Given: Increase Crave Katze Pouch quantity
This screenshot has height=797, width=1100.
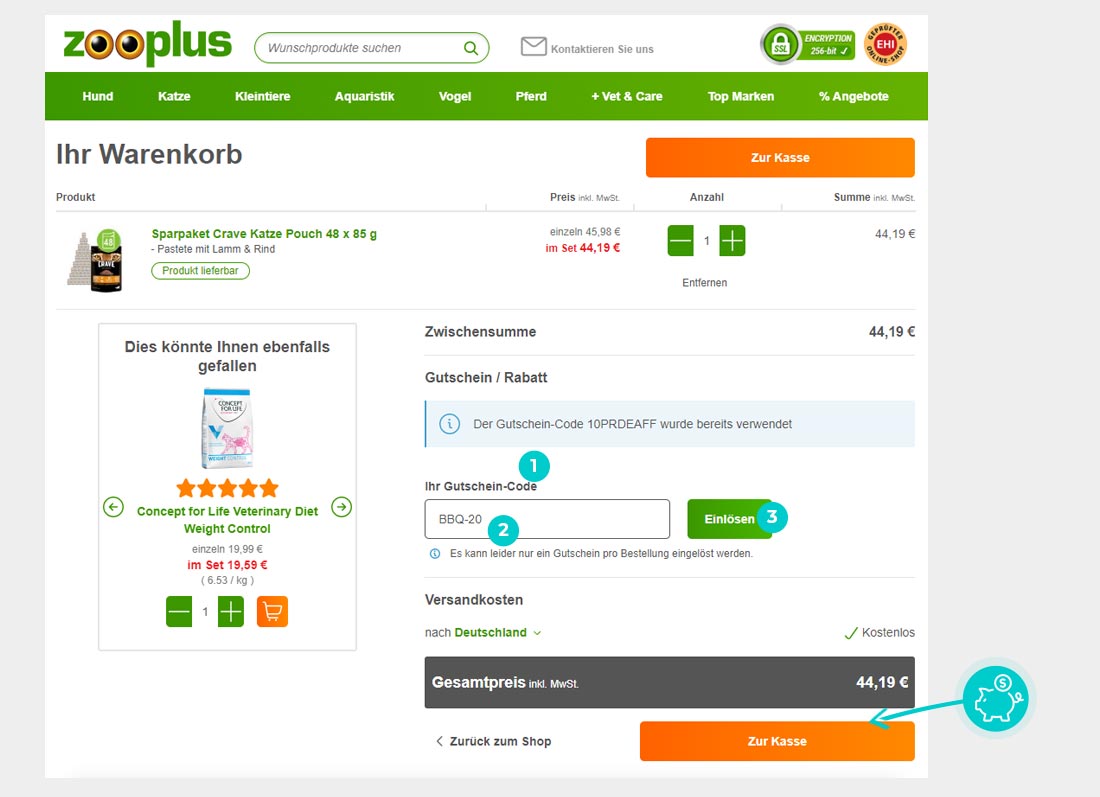Looking at the screenshot, I should 732,241.
